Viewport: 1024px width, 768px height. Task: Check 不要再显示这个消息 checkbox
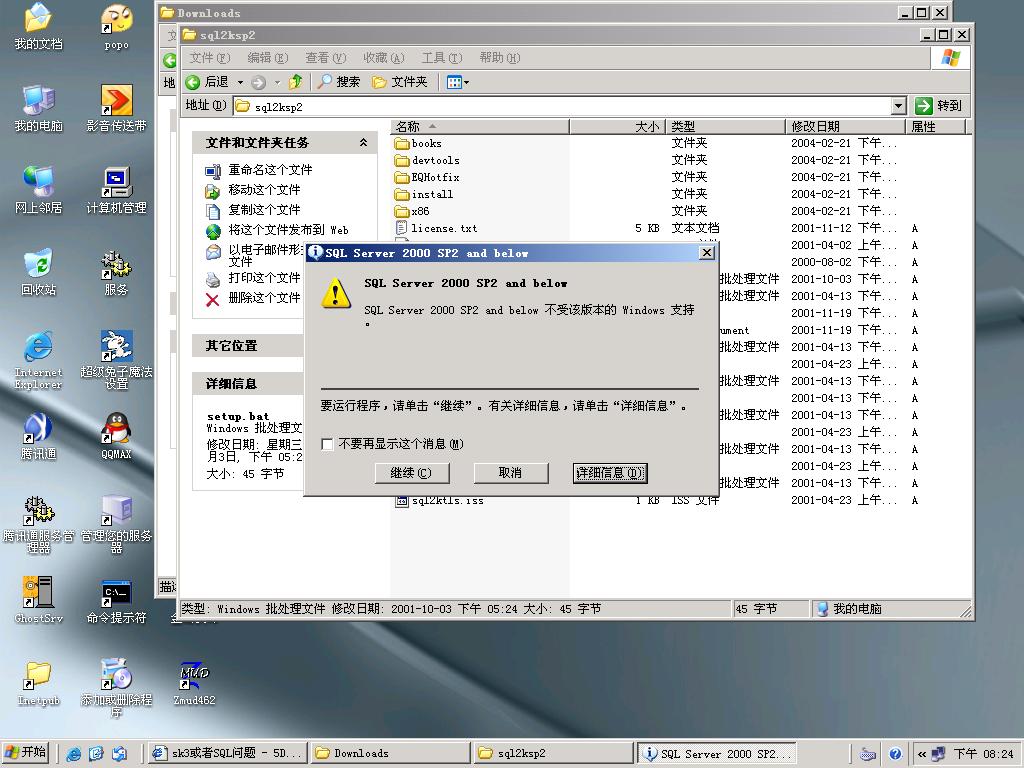point(328,444)
